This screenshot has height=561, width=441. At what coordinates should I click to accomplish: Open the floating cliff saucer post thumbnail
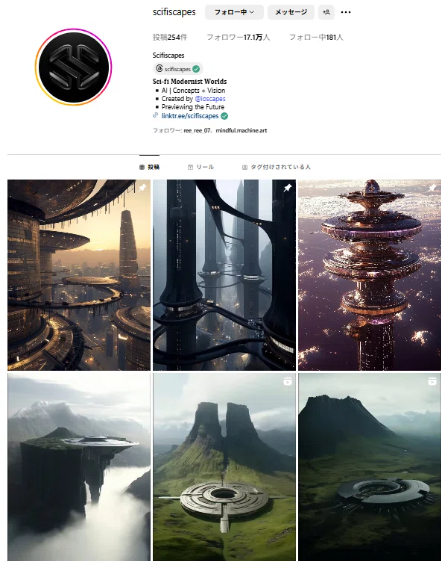[x=79, y=467]
